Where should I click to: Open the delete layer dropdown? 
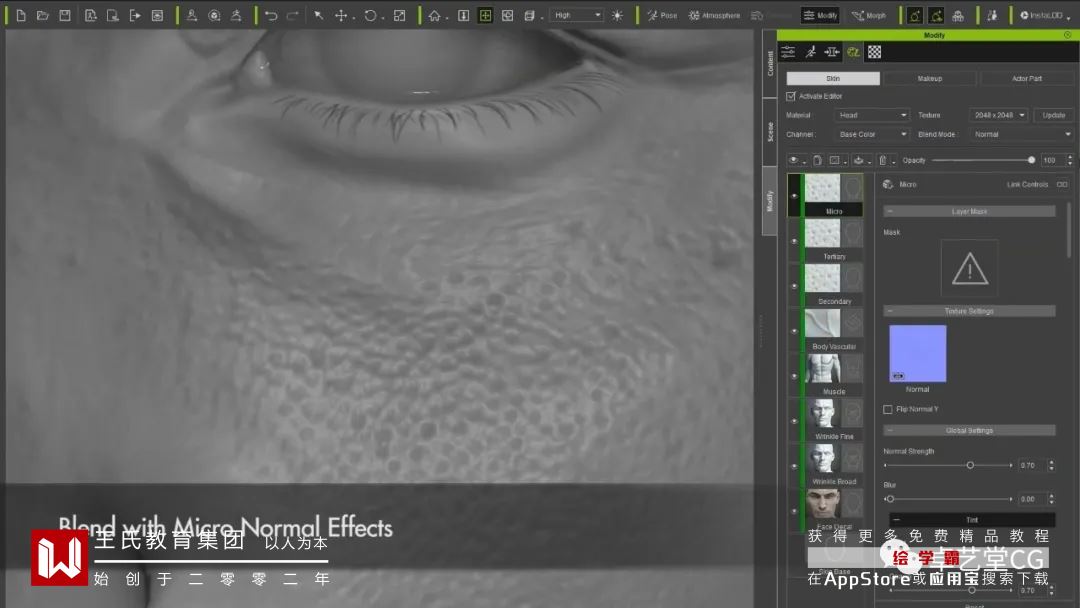tap(885, 160)
